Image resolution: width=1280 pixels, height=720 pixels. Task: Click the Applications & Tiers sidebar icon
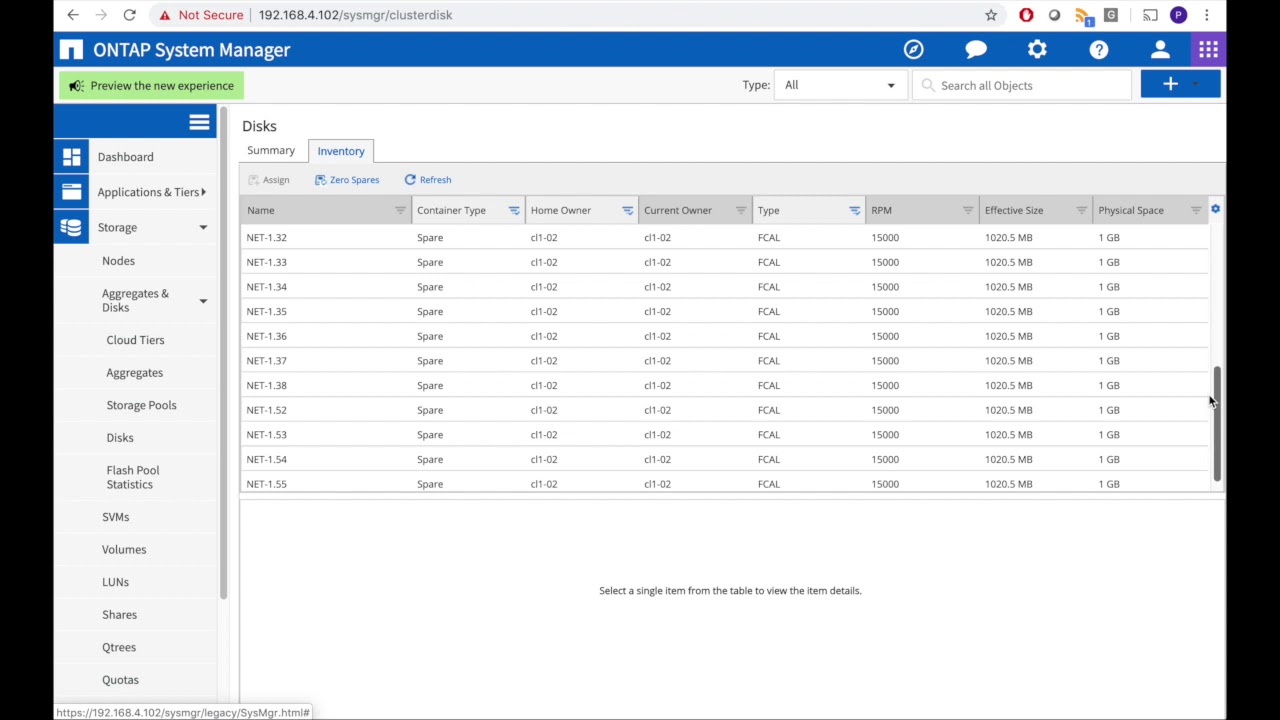[x=71, y=192]
